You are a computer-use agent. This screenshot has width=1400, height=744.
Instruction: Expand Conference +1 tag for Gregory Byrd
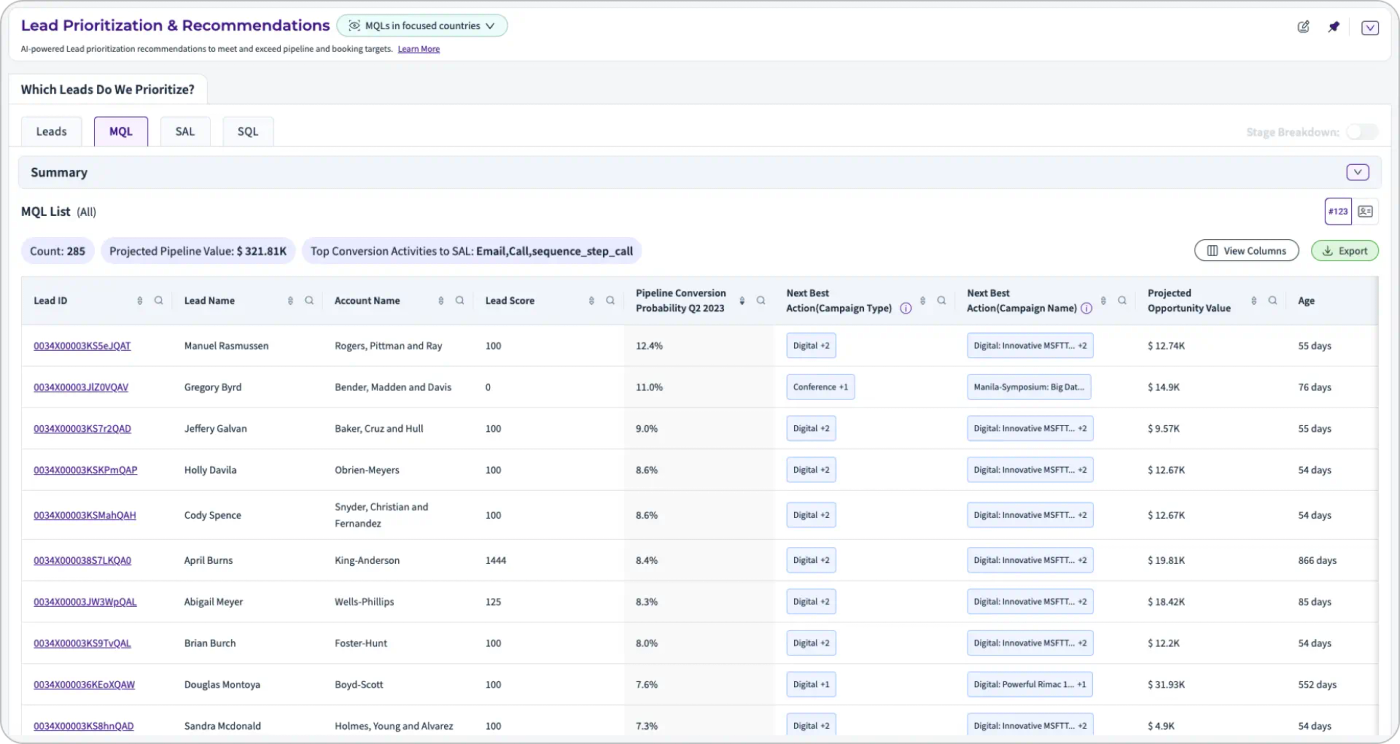(820, 387)
